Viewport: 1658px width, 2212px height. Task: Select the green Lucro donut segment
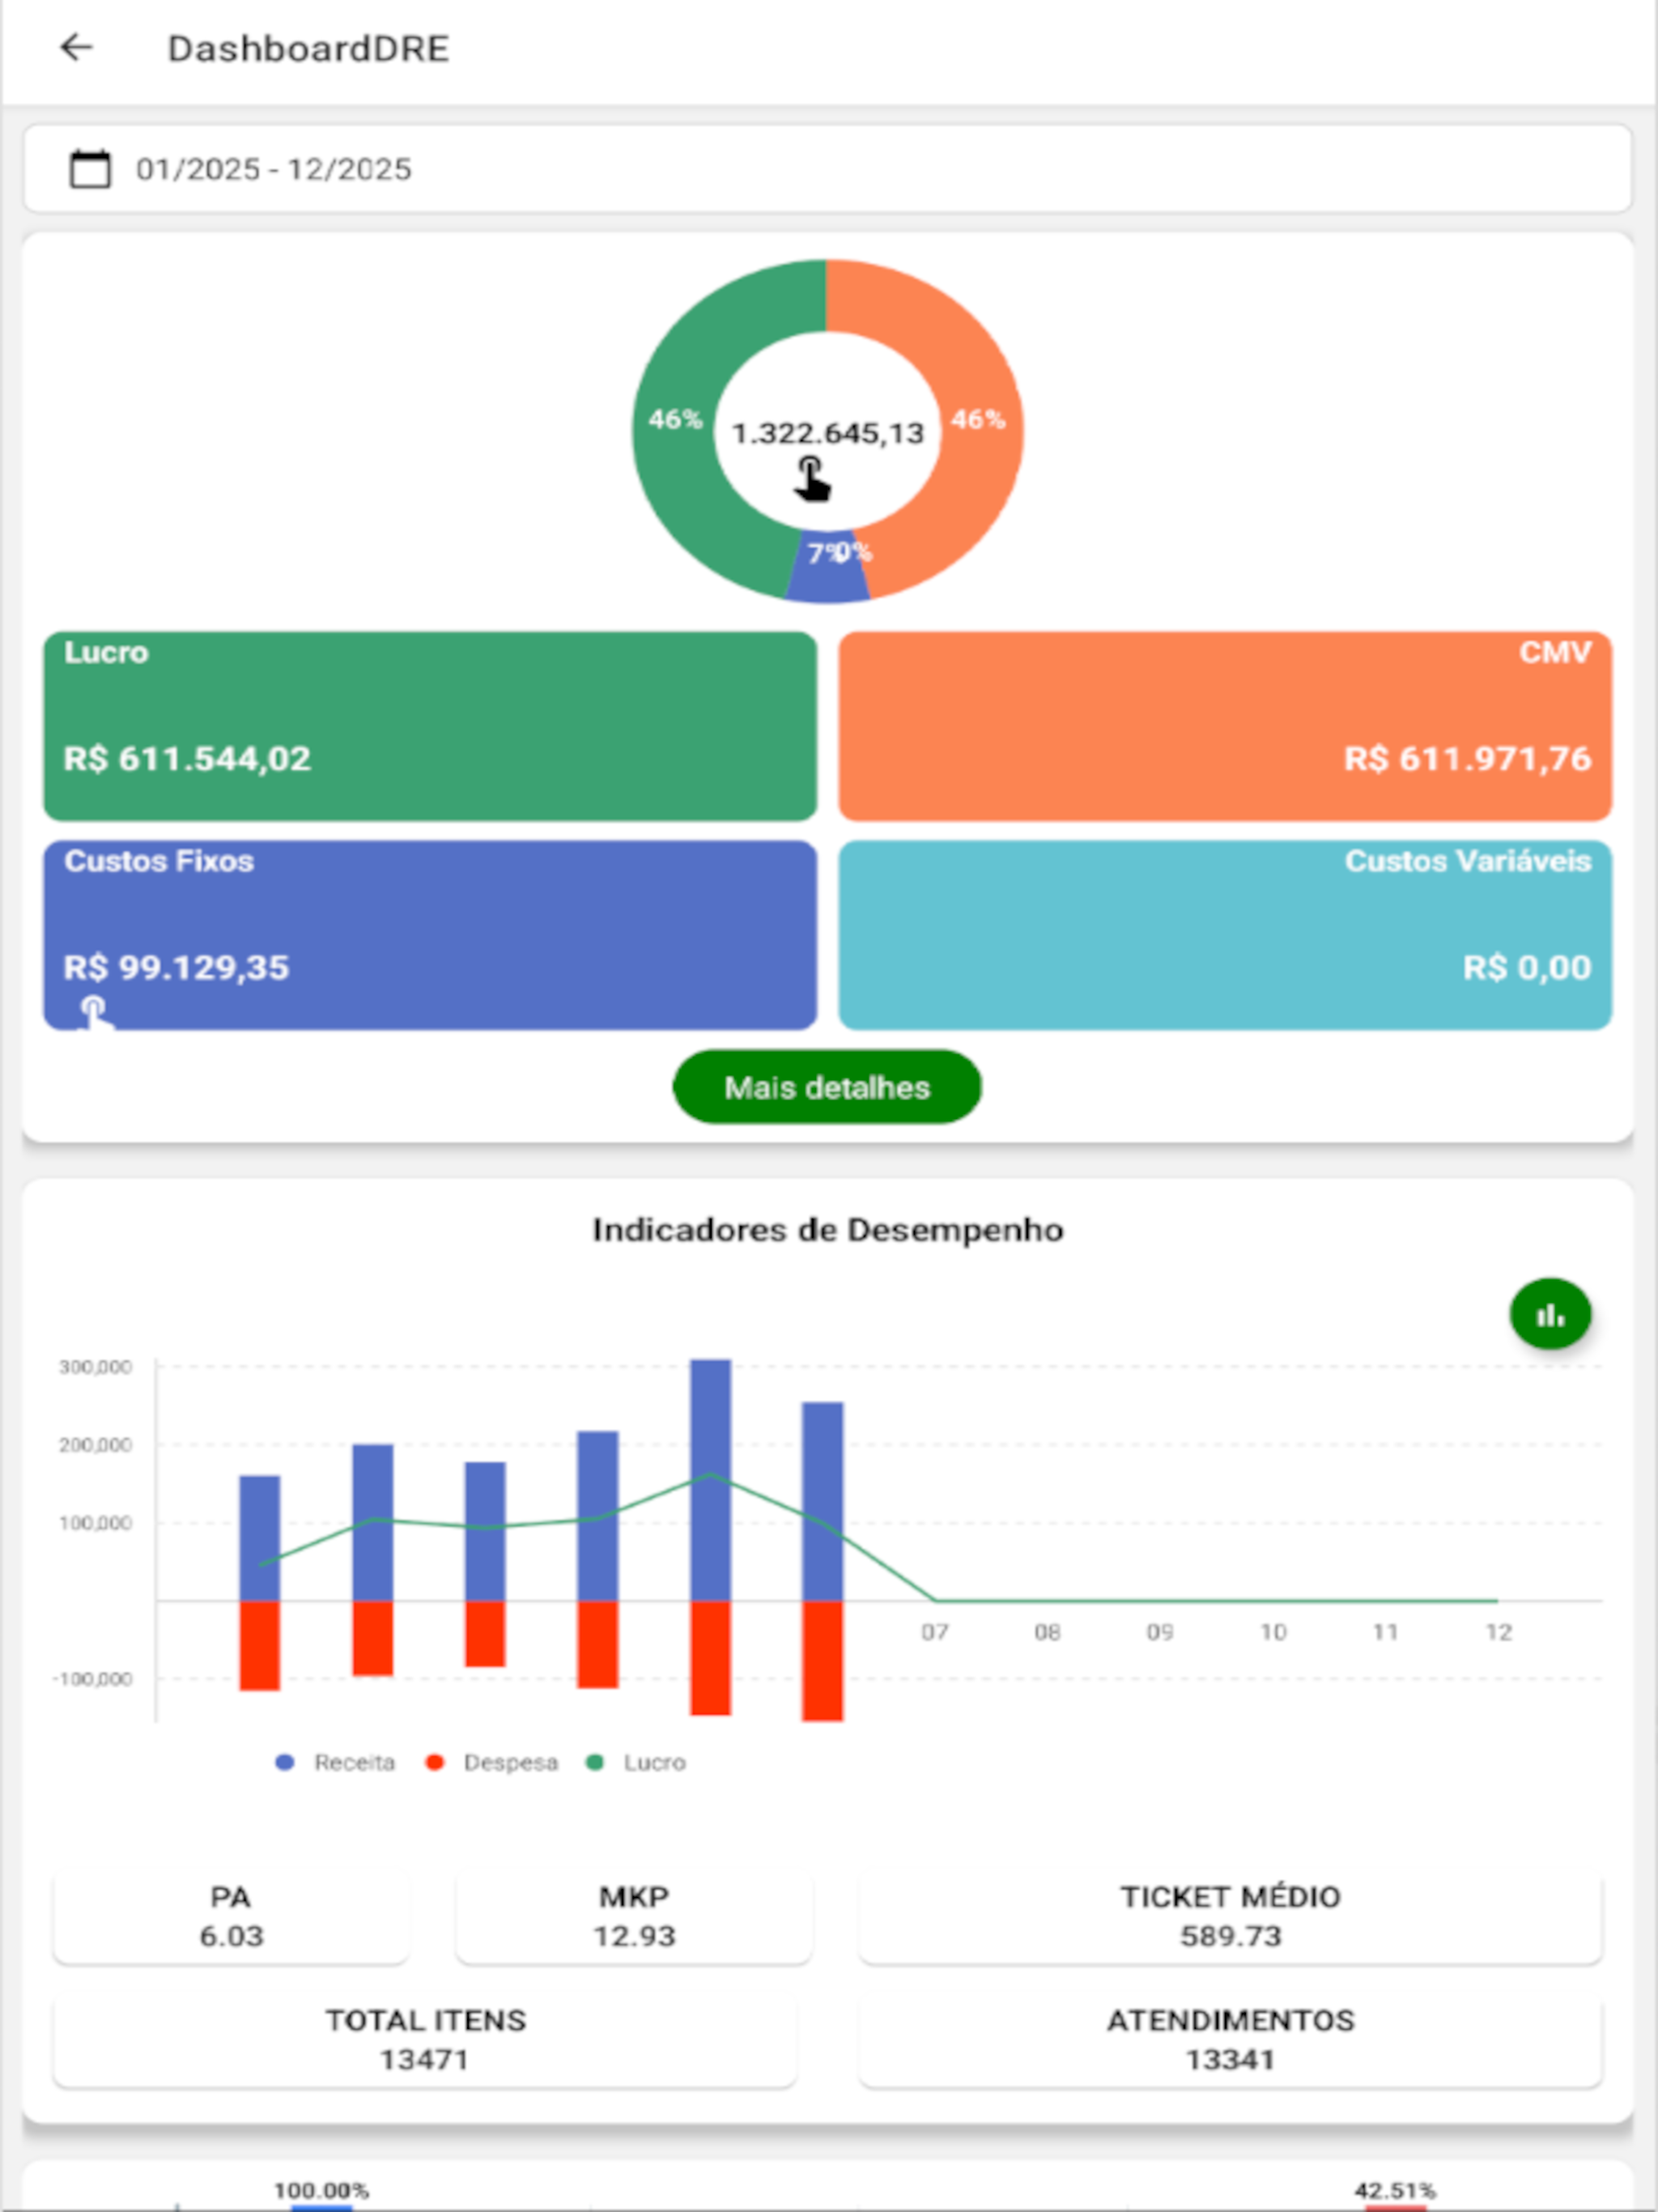coord(673,420)
